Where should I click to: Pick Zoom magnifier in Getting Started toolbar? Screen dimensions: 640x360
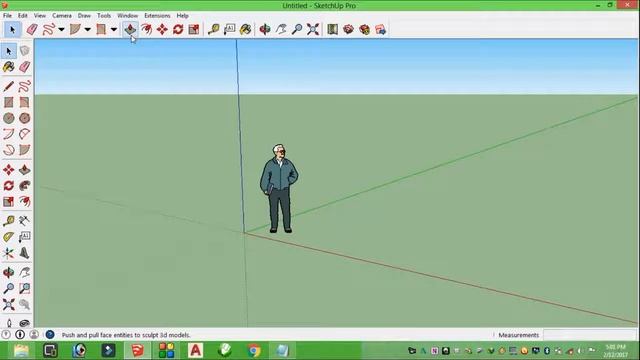[297, 29]
